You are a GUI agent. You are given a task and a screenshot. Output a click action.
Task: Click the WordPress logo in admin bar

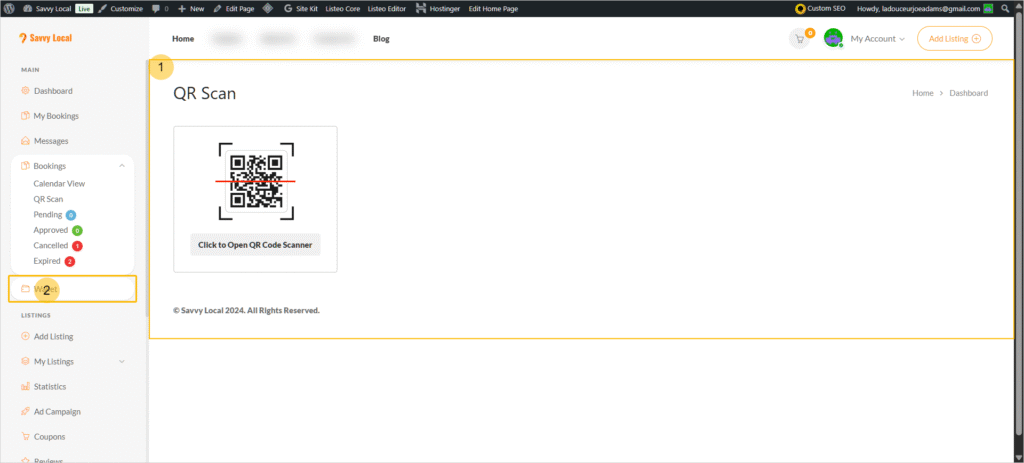[x=9, y=8]
